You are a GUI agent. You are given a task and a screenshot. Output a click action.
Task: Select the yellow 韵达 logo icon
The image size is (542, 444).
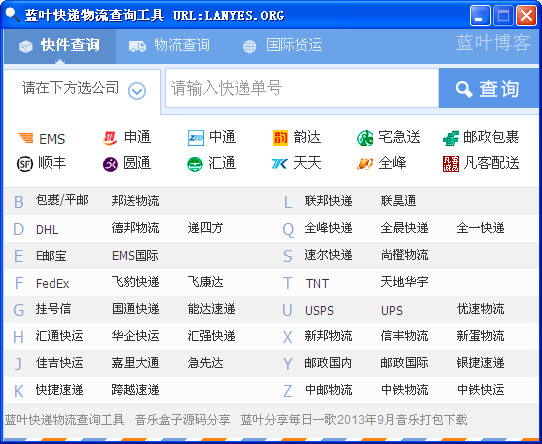(x=280, y=138)
